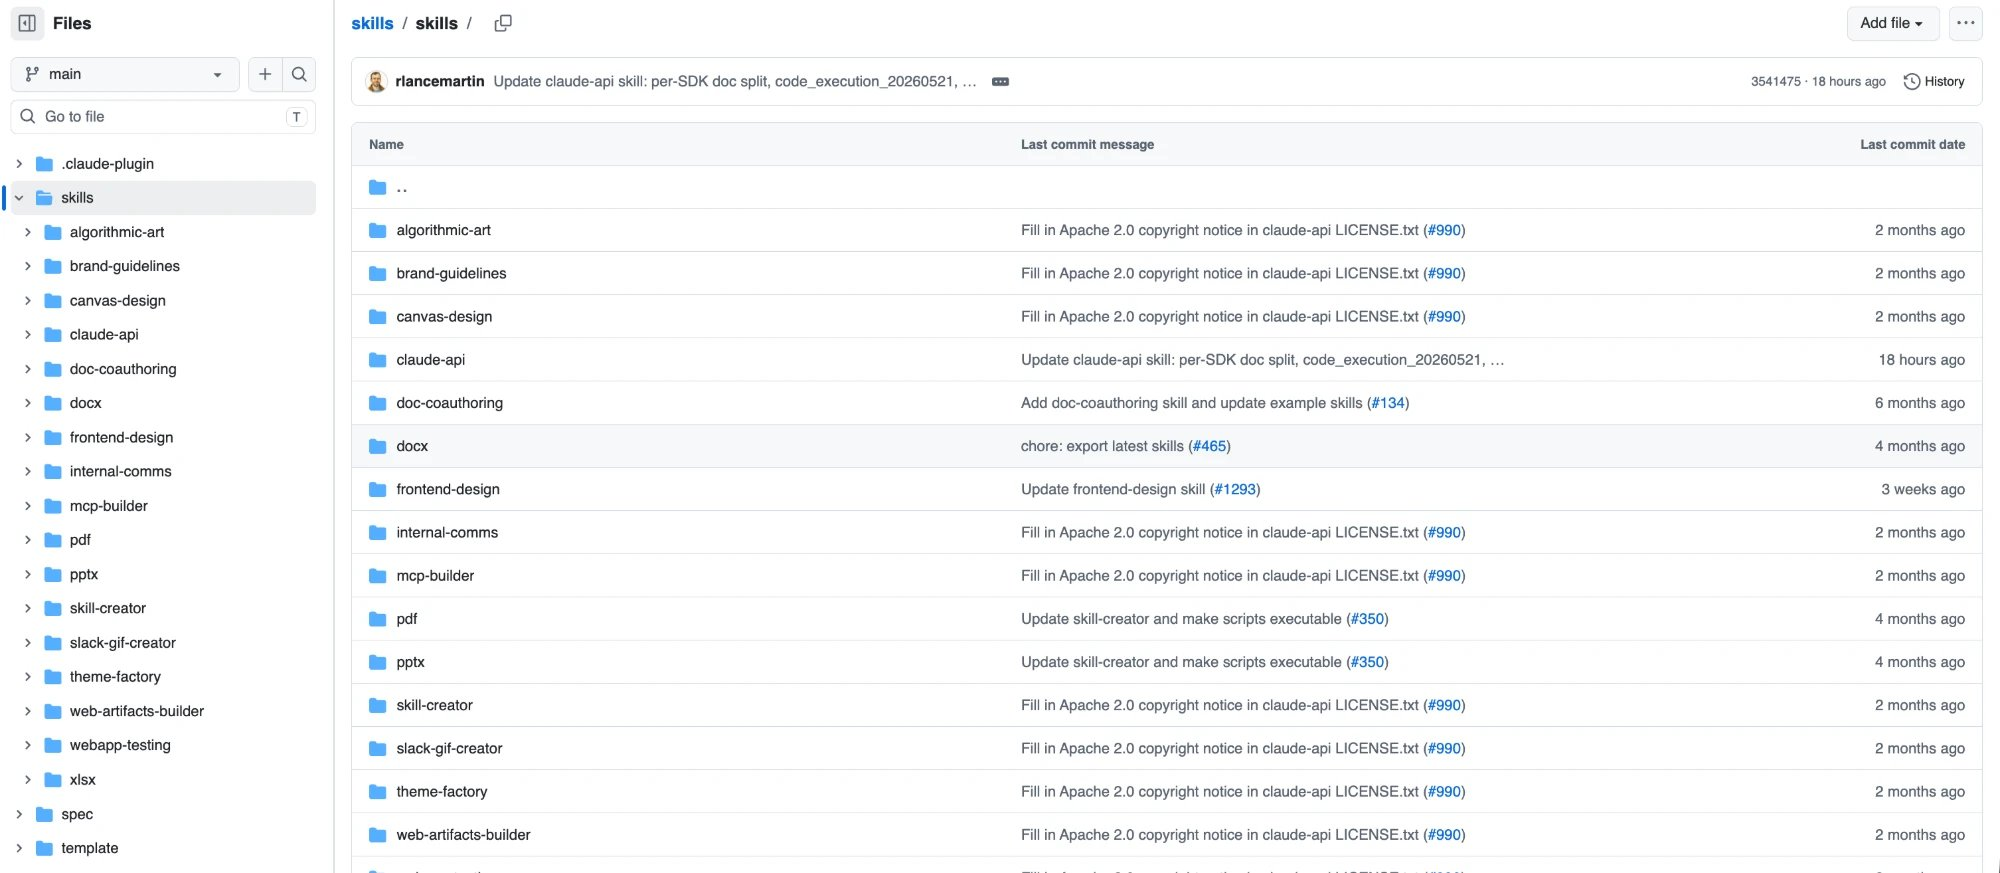Viewport: 2000px width, 873px height.
Task: Open the frontend-design folder in list
Action: (x=448, y=489)
